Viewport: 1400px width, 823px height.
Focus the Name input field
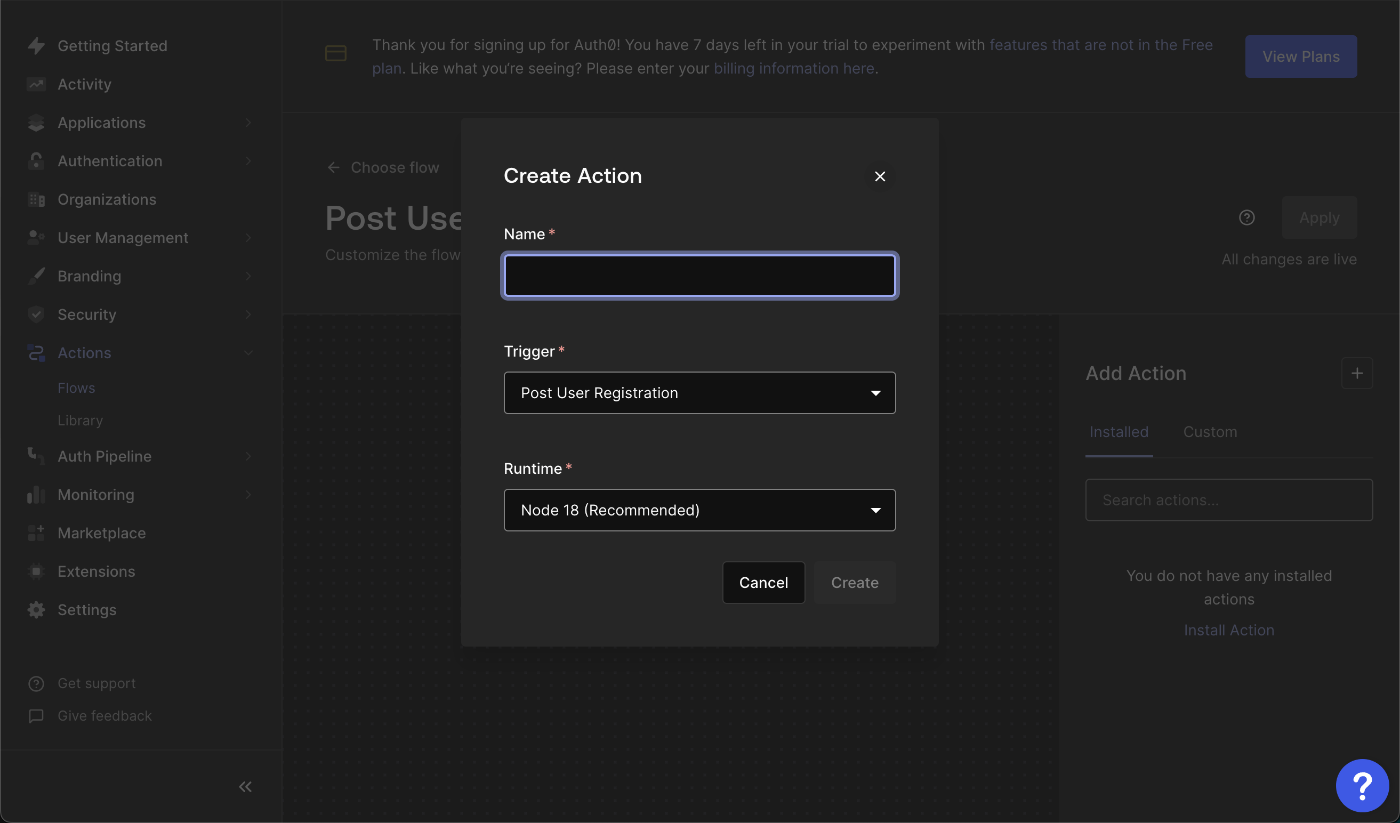pos(700,276)
